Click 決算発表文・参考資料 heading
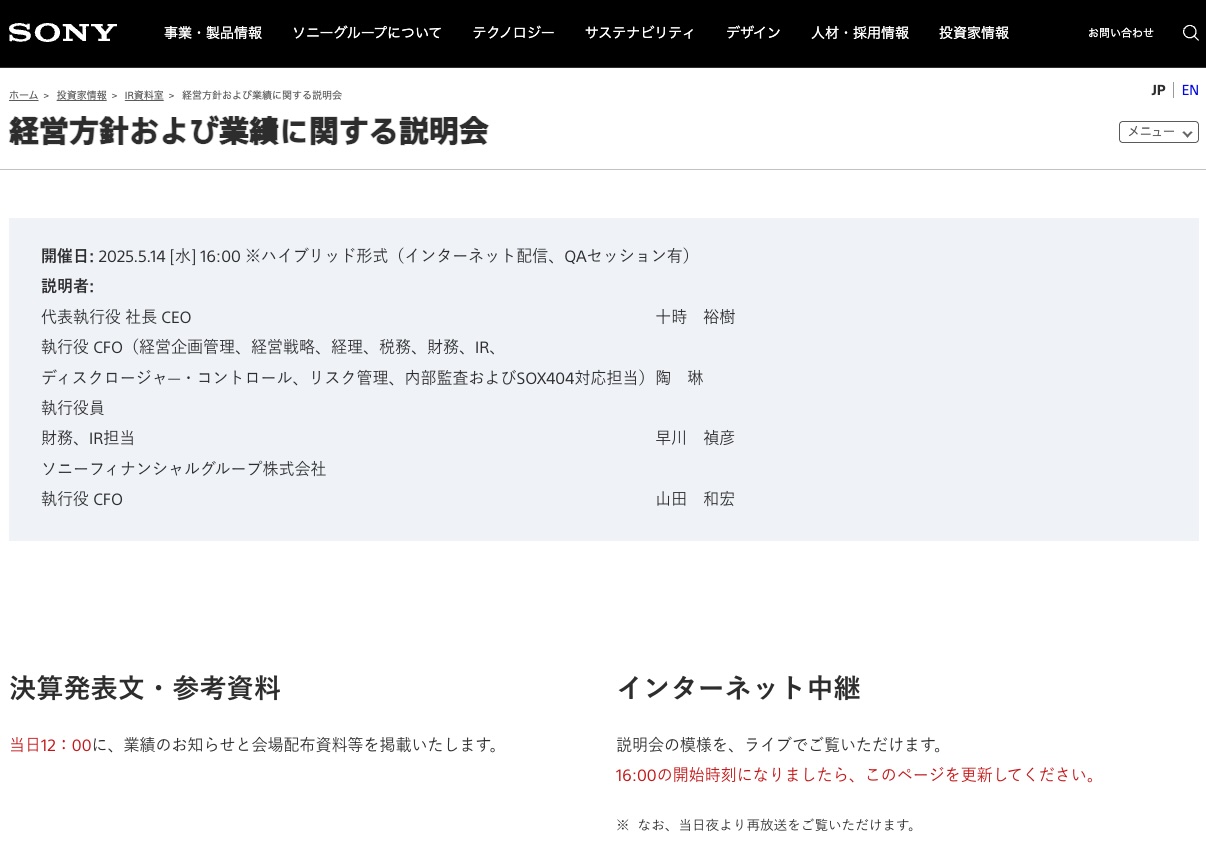Viewport: 1206px width, 846px height. tap(145, 688)
